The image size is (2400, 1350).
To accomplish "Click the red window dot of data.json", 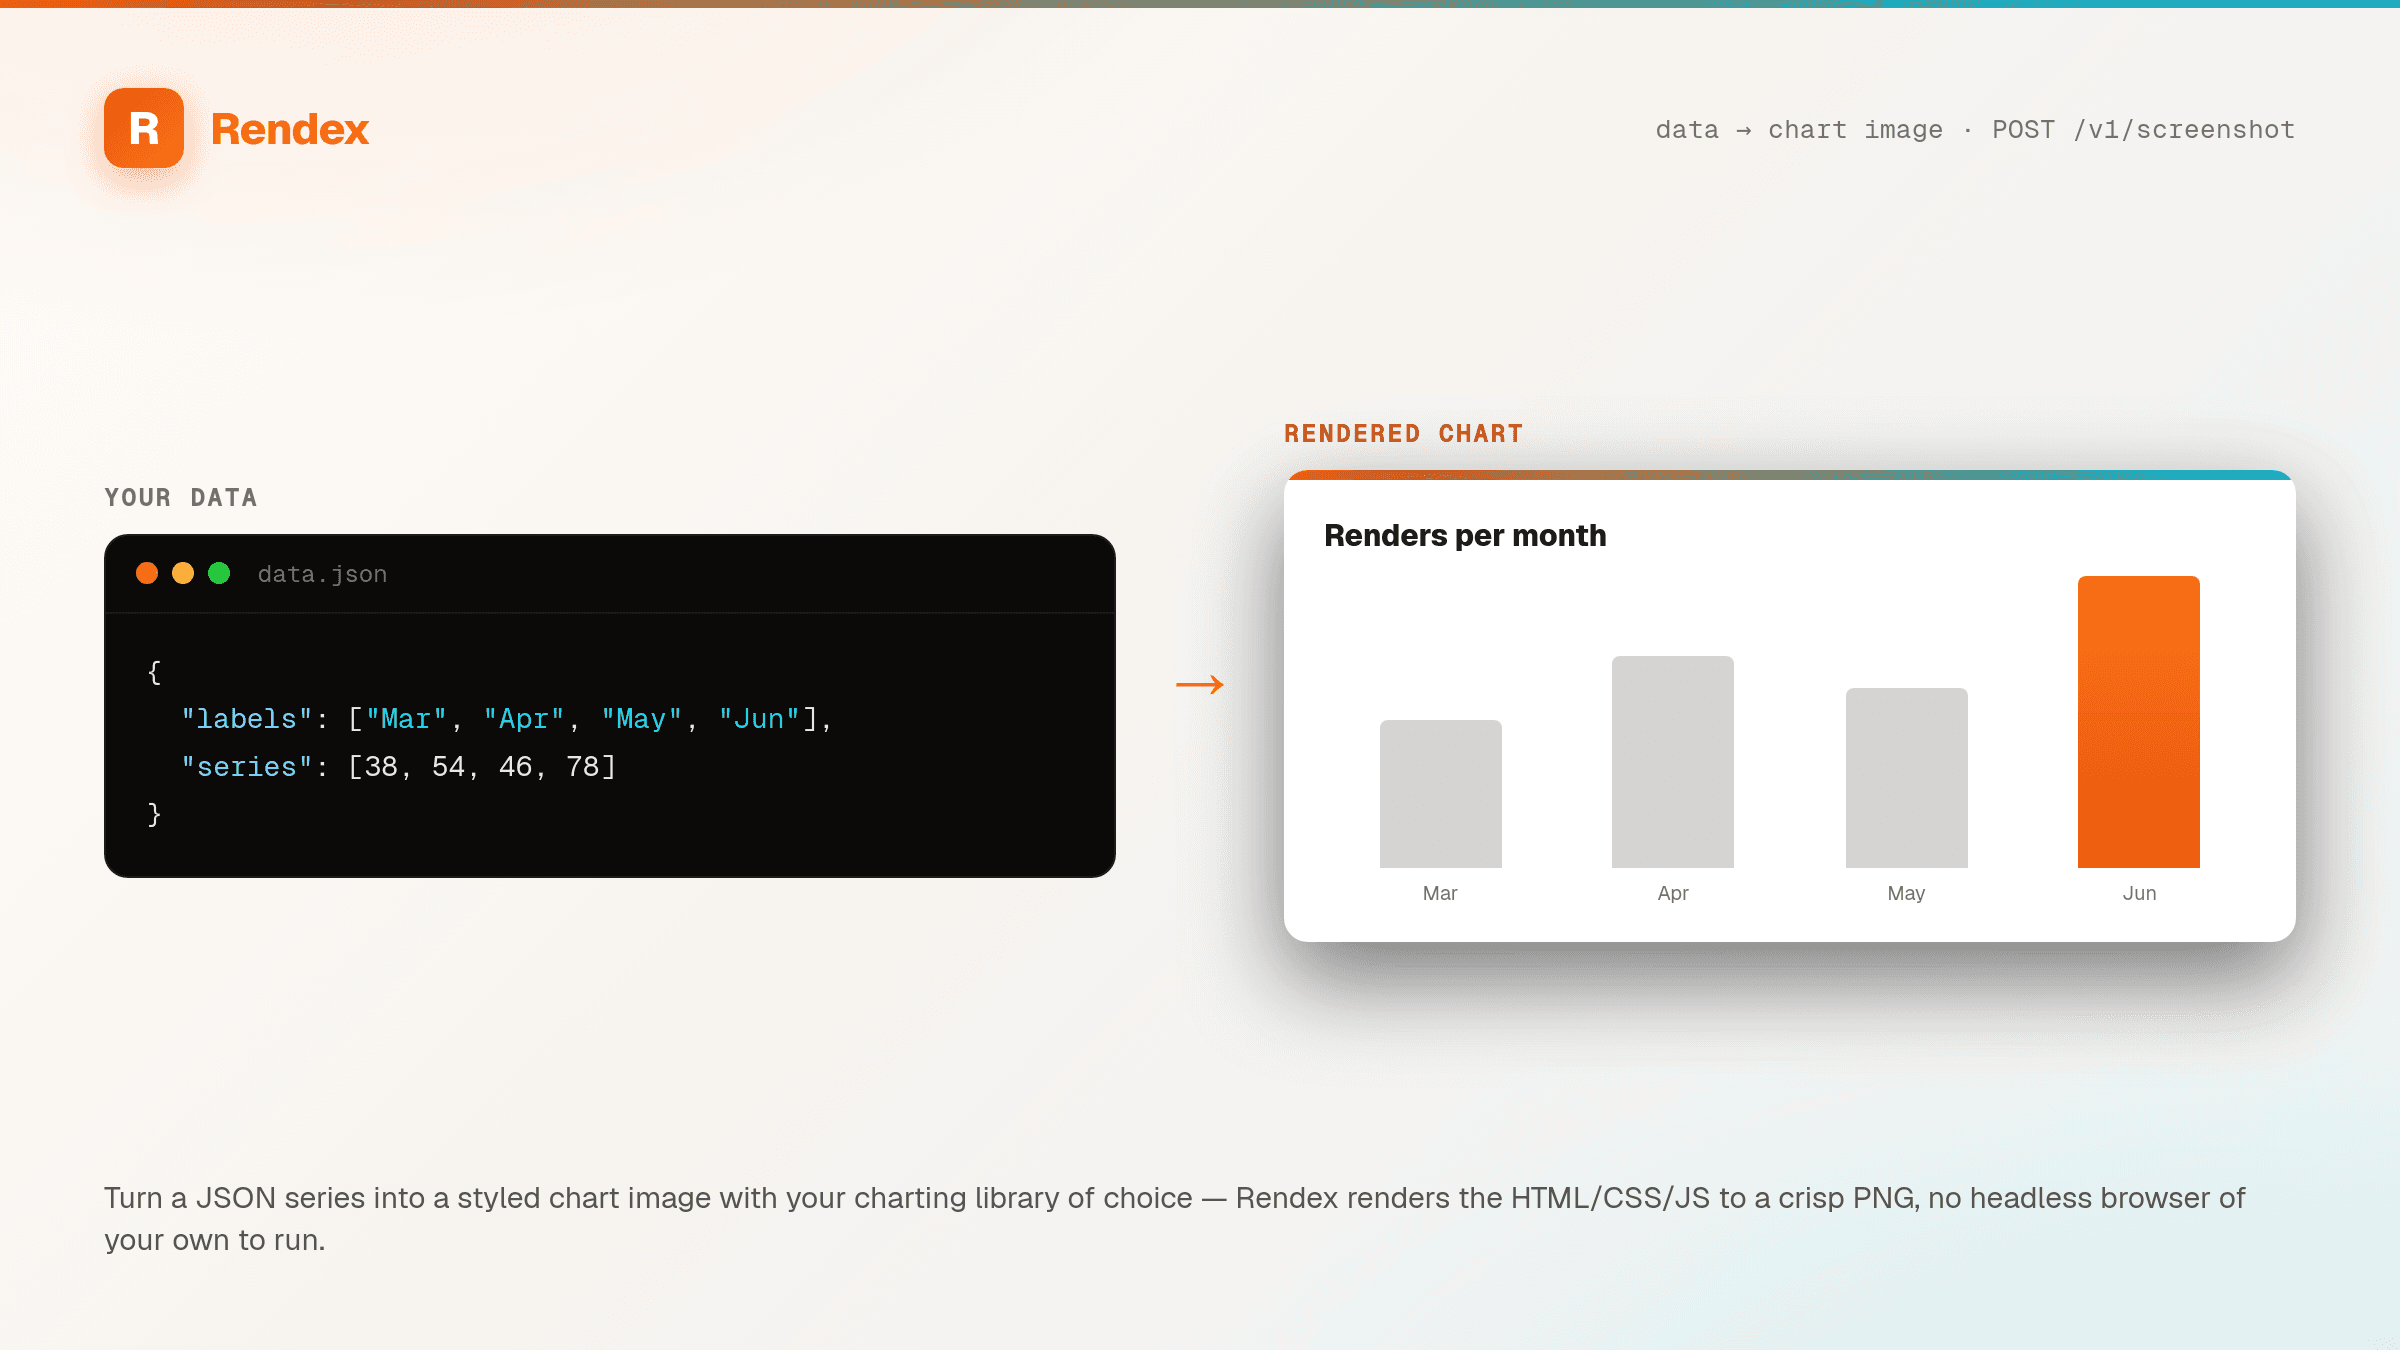I will coord(147,573).
